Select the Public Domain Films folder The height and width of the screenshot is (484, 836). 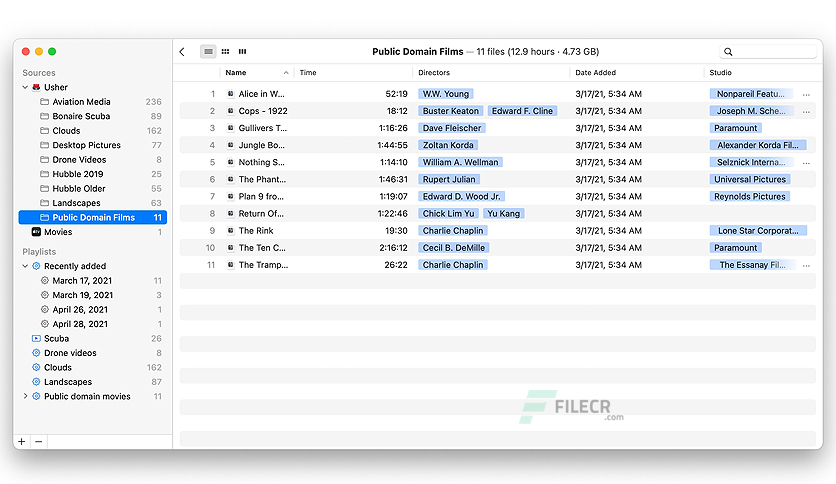tap(93, 217)
